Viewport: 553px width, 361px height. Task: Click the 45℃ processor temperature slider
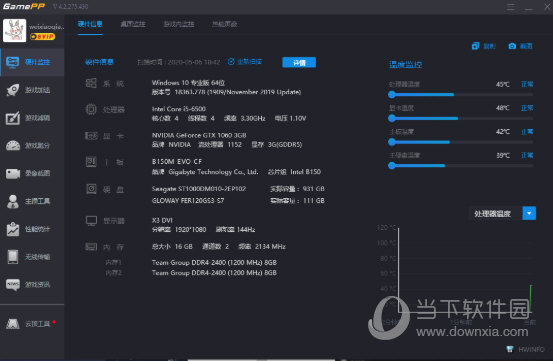[461, 94]
